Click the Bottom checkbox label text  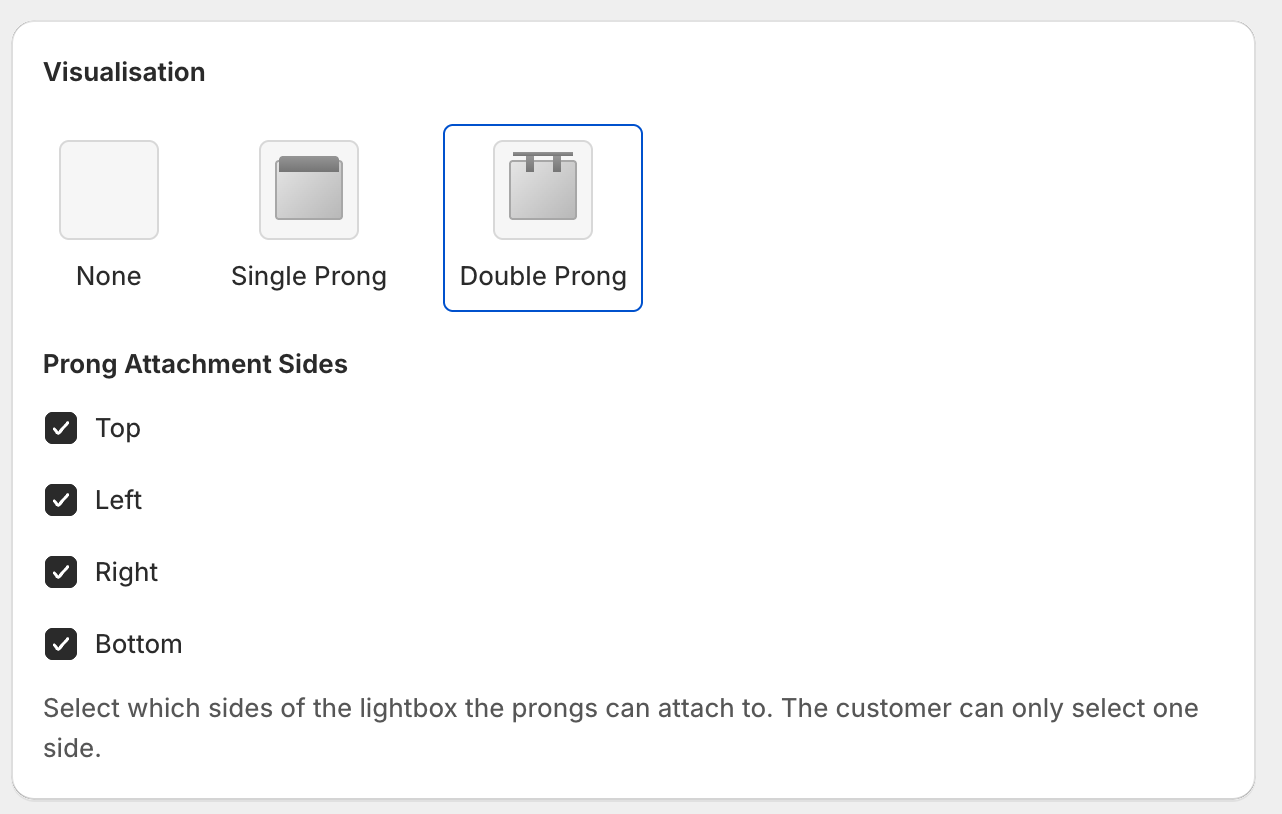pyautogui.click(x=139, y=644)
